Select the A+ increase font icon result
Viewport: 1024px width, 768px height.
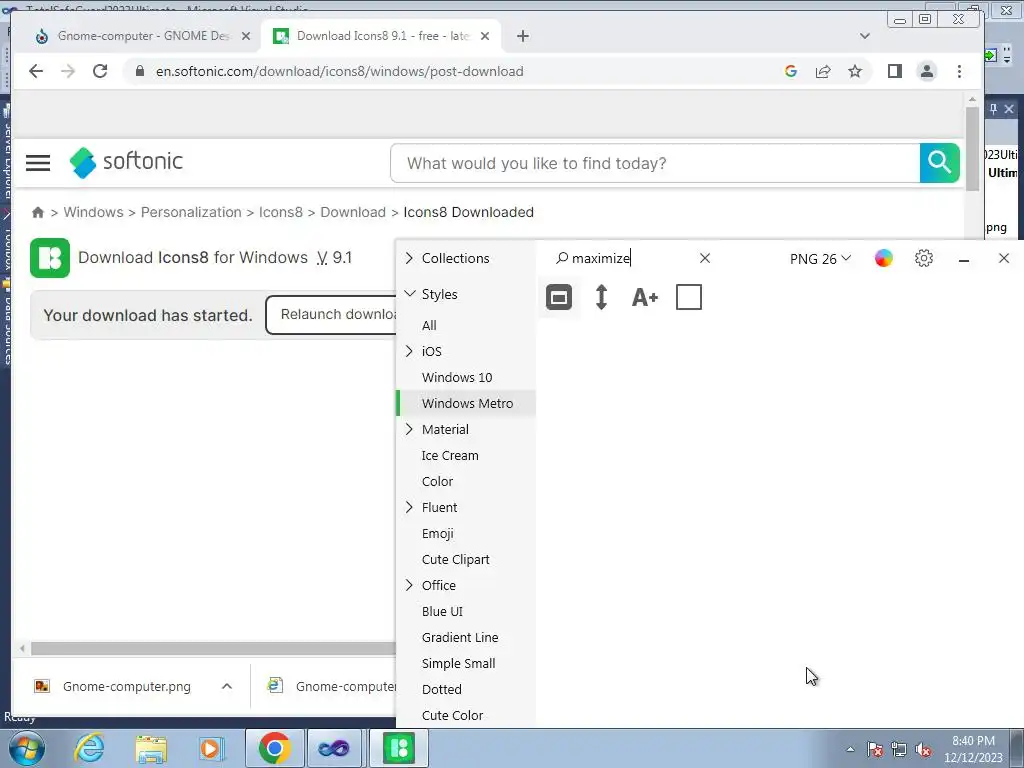click(x=645, y=298)
